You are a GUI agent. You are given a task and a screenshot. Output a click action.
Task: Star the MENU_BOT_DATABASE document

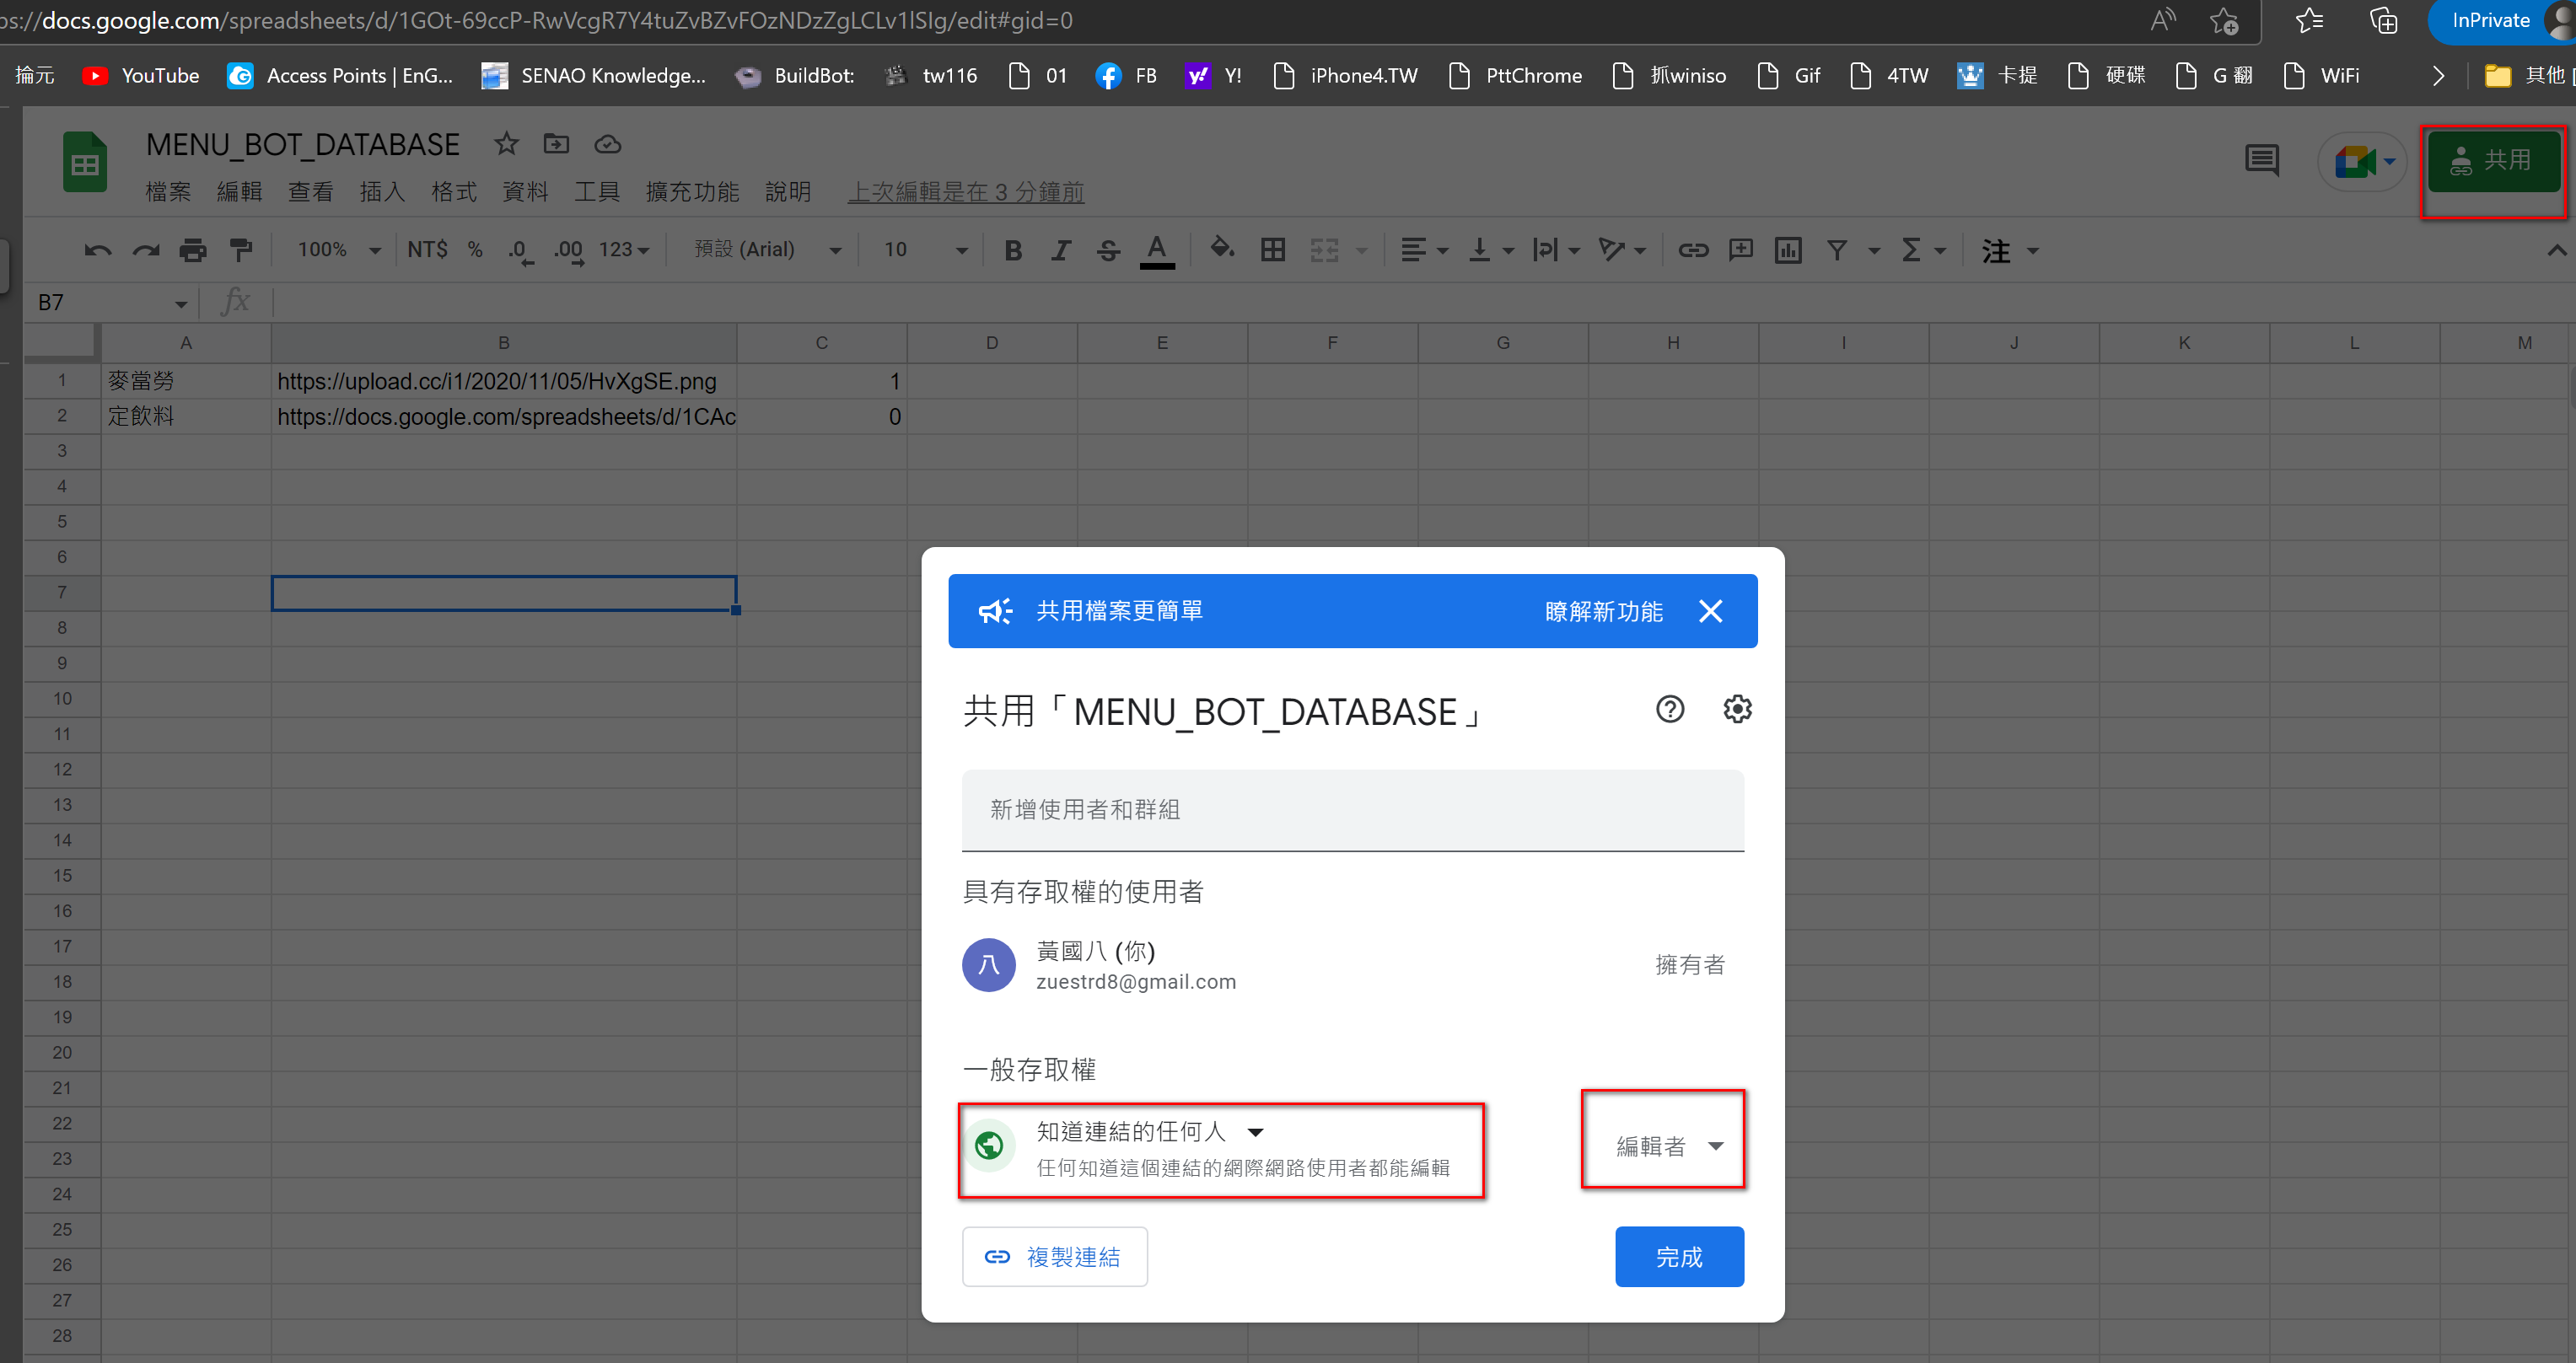(x=506, y=144)
